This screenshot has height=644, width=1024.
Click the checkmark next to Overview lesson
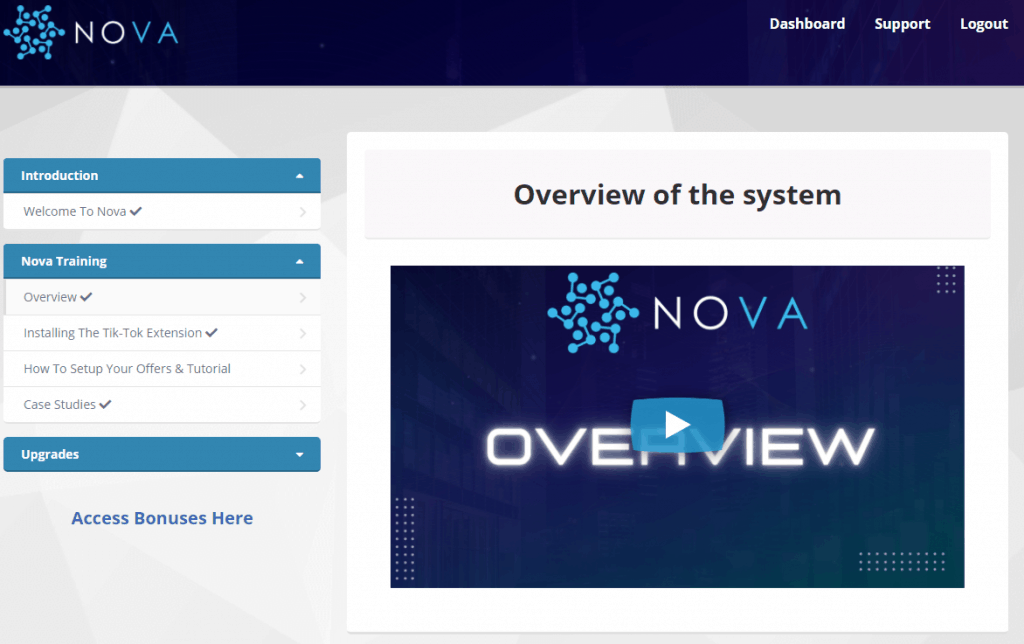point(86,297)
